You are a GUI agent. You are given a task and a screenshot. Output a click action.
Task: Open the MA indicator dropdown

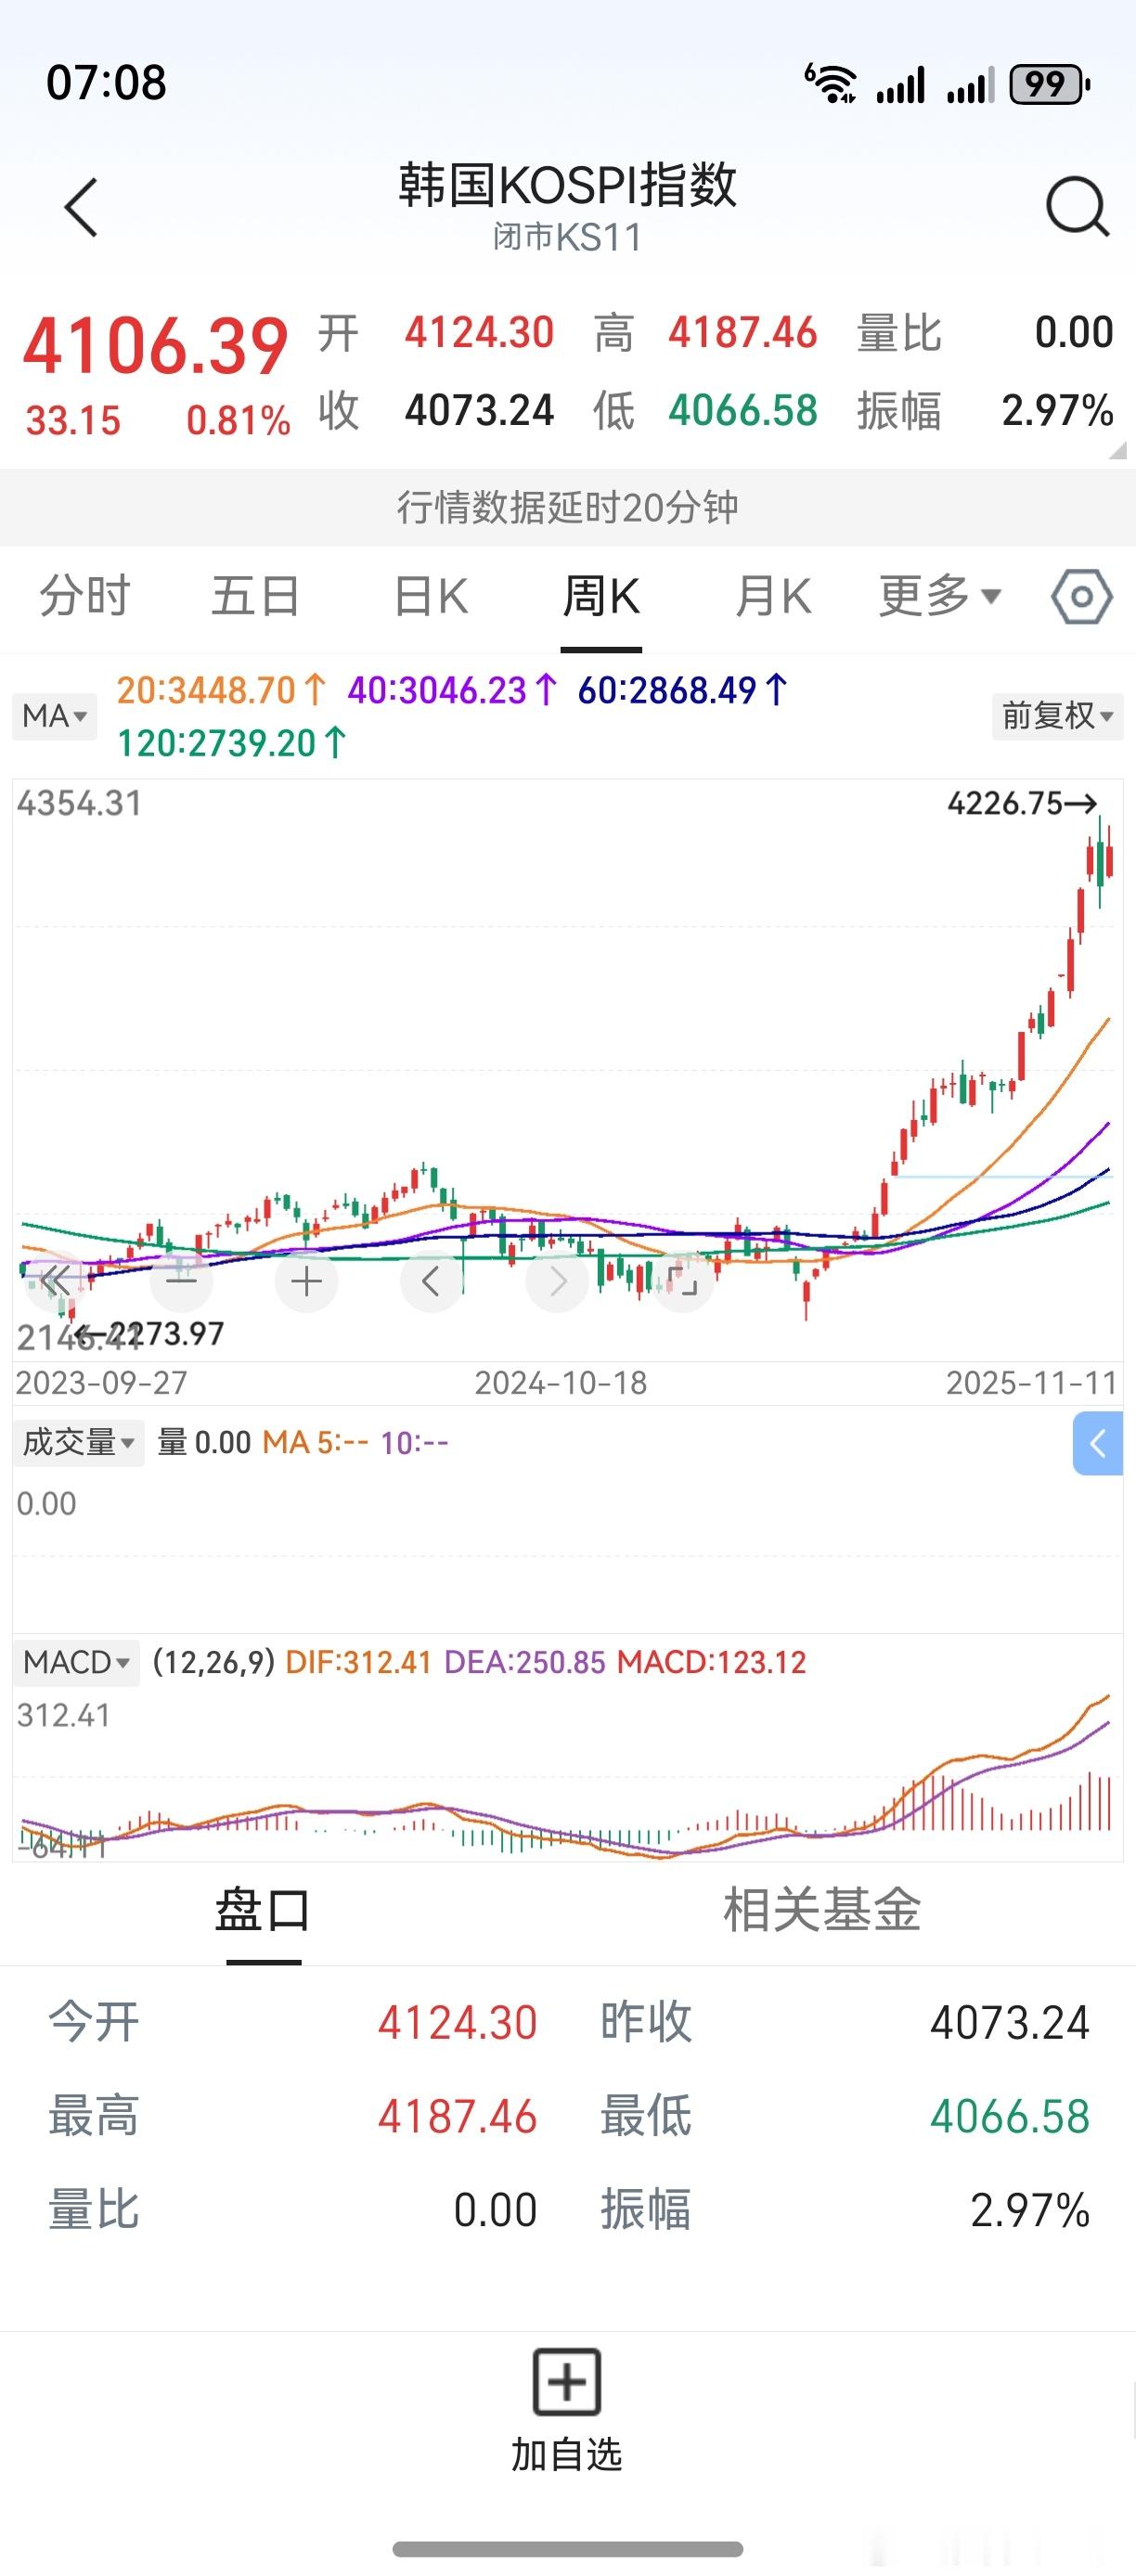[x=55, y=716]
